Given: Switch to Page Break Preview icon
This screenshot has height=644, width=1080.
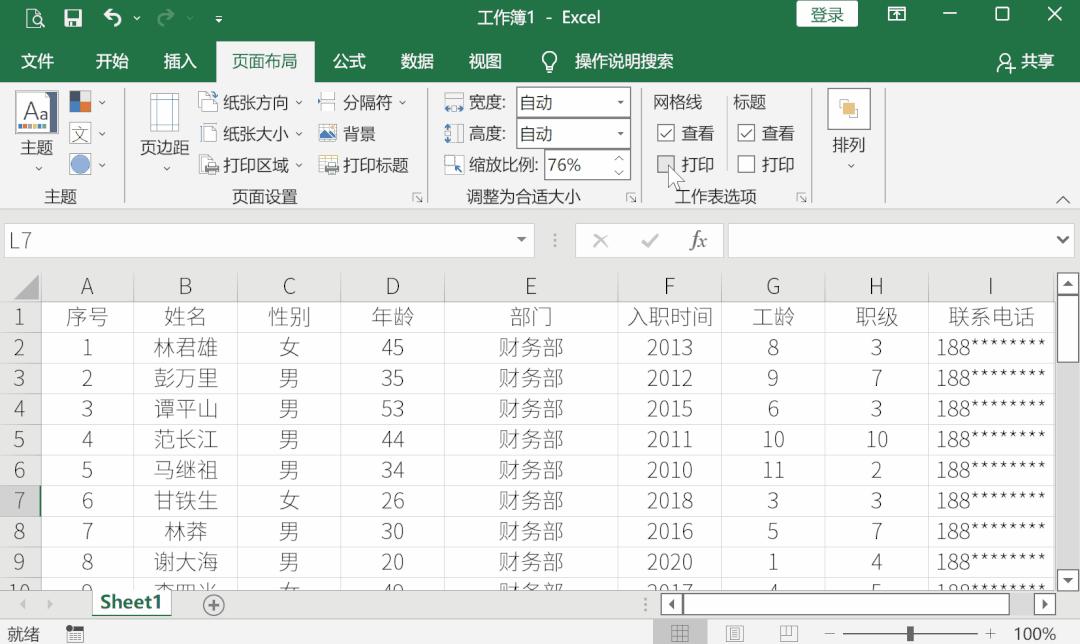Looking at the screenshot, I should (789, 633).
